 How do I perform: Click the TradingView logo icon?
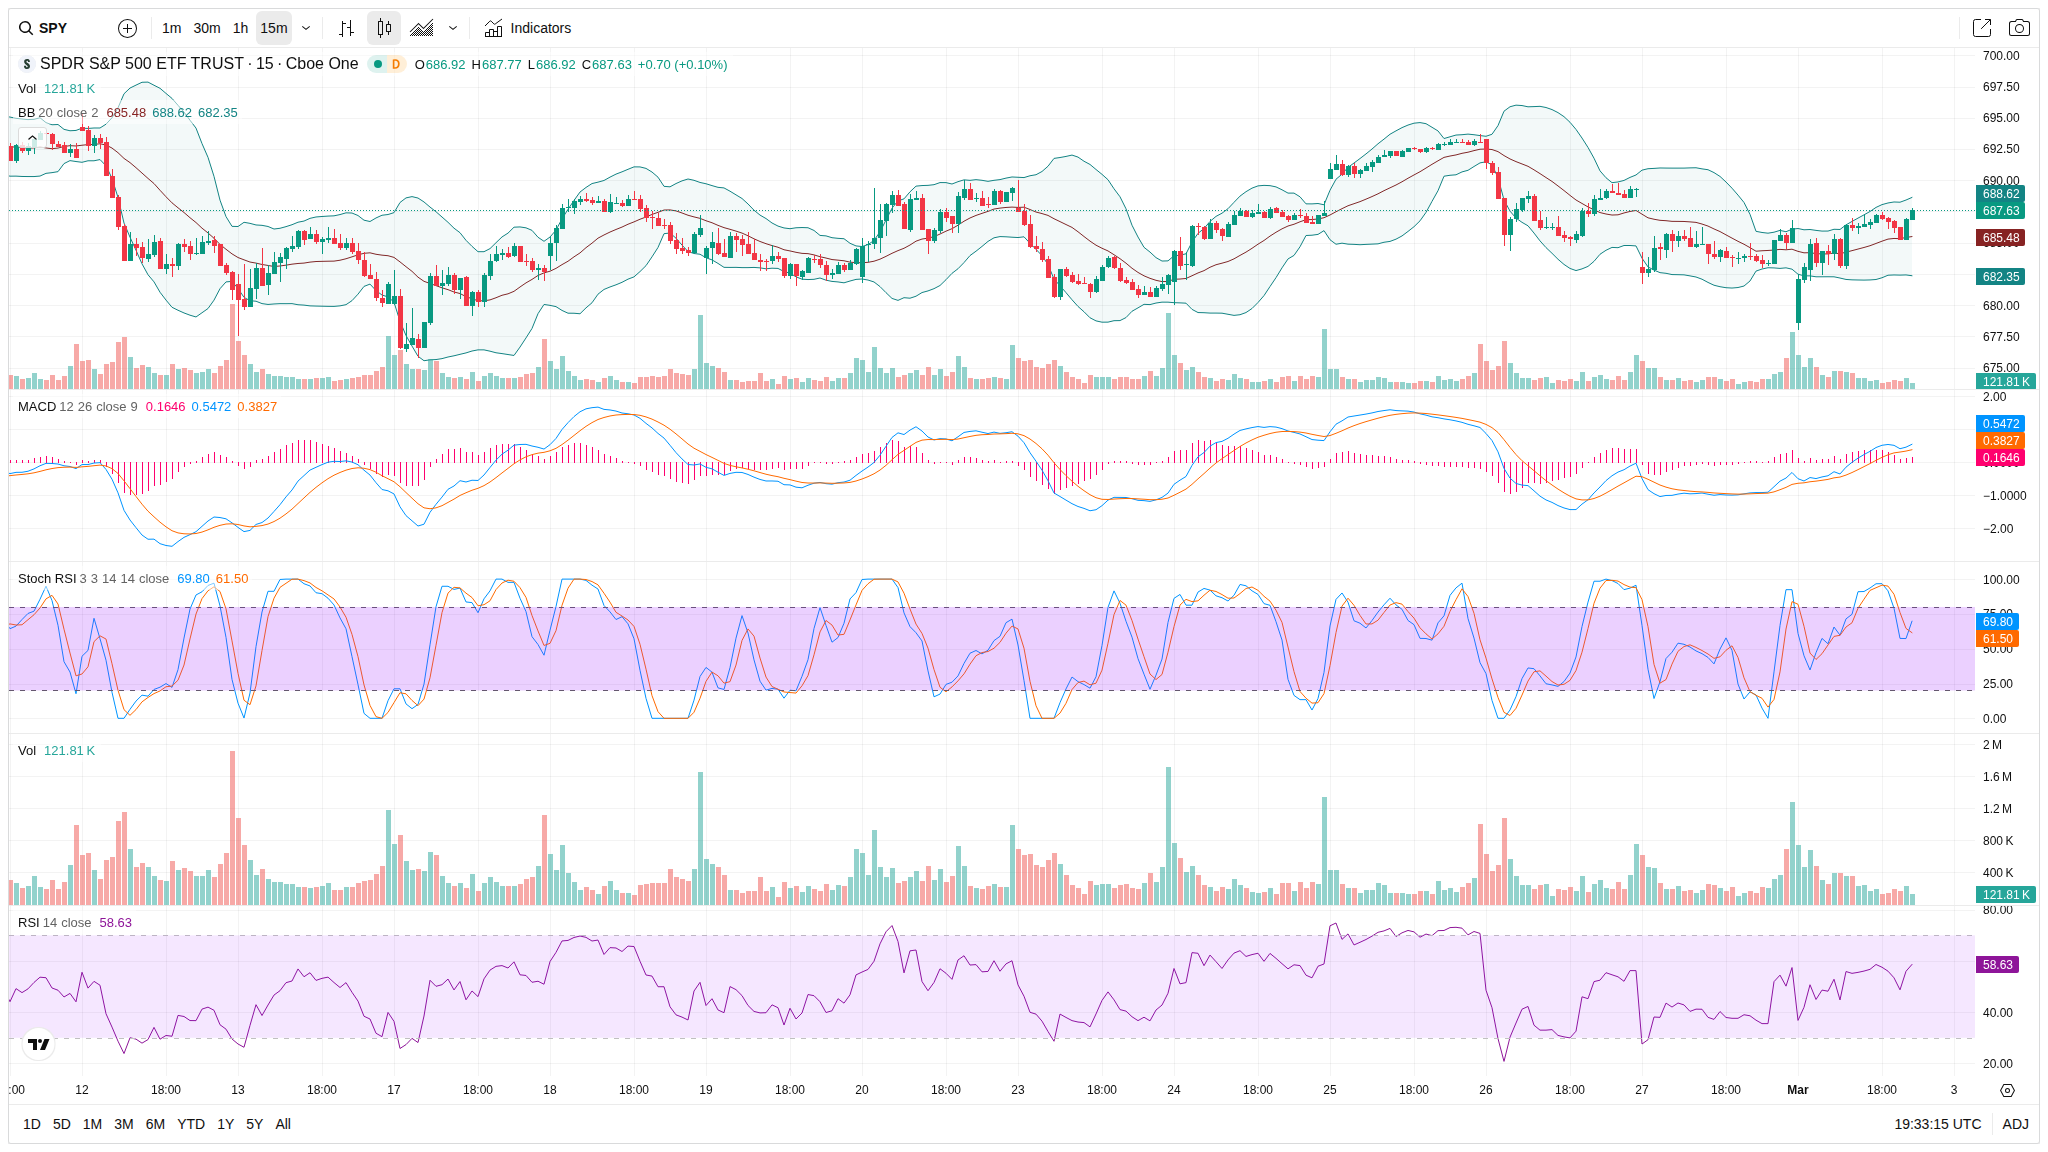point(39,1044)
